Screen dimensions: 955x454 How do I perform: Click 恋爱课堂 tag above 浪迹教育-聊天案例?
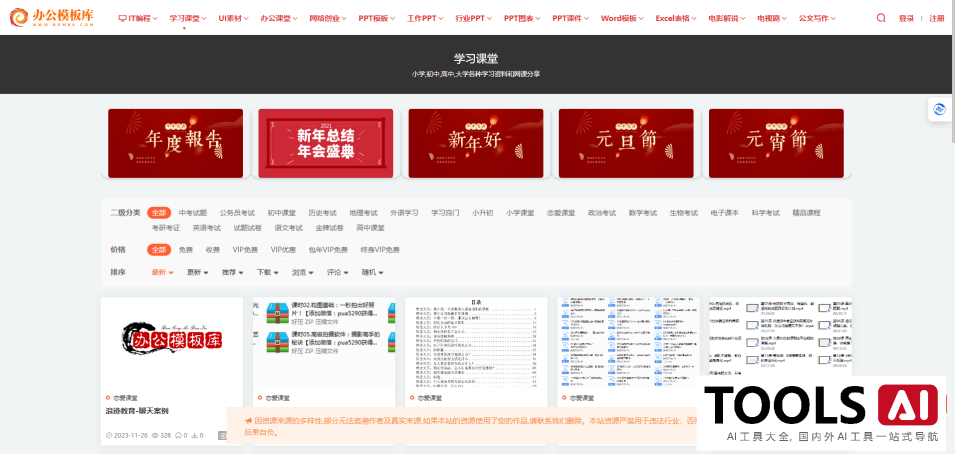coord(124,398)
